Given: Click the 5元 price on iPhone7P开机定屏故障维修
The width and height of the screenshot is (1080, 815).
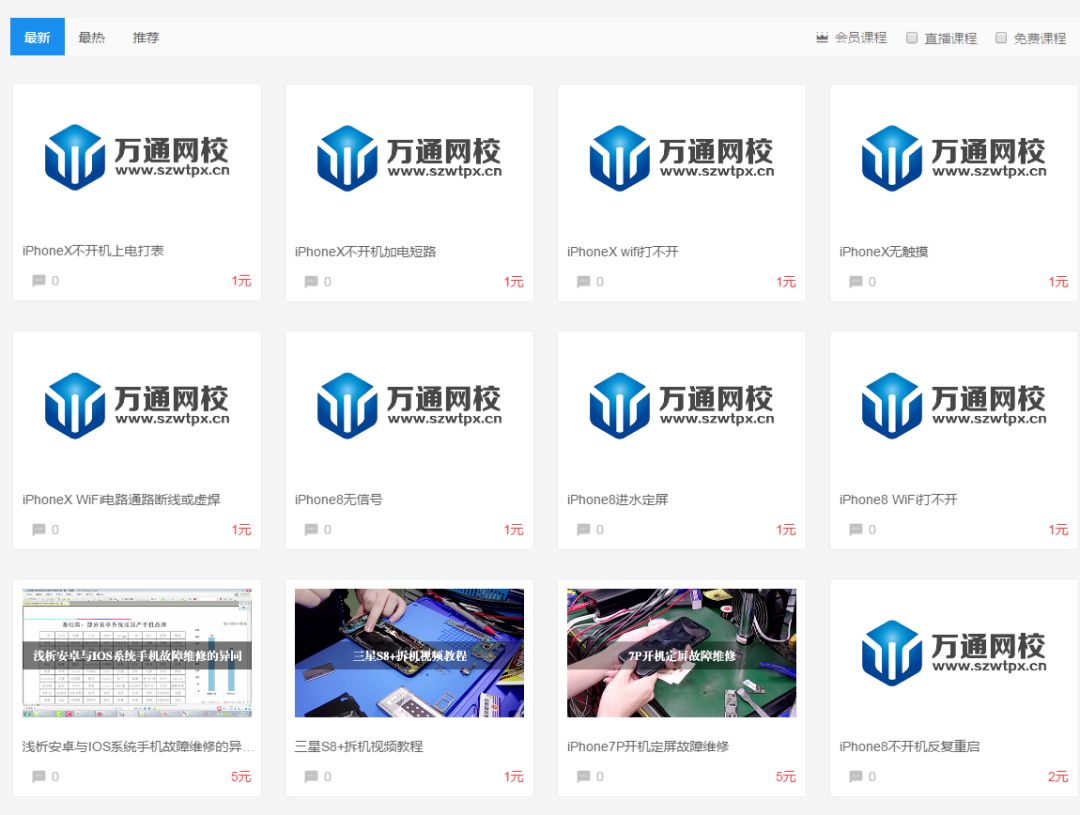Looking at the screenshot, I should [x=786, y=776].
